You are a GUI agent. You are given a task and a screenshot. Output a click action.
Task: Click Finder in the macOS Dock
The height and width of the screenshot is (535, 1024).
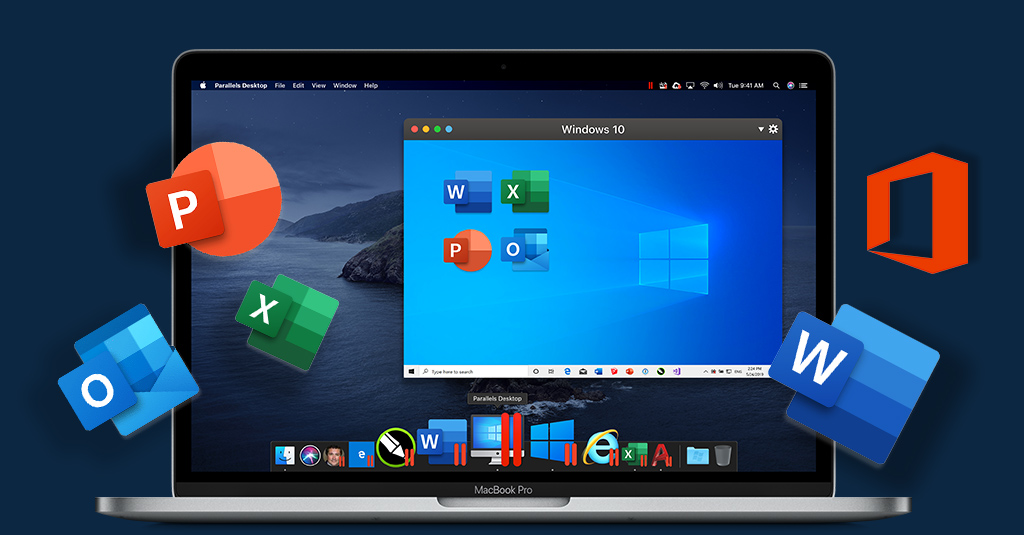coord(285,455)
